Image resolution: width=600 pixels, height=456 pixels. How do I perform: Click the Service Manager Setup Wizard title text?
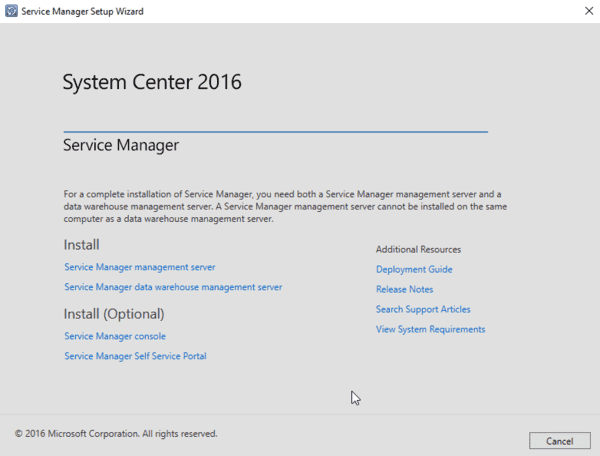[x=82, y=11]
